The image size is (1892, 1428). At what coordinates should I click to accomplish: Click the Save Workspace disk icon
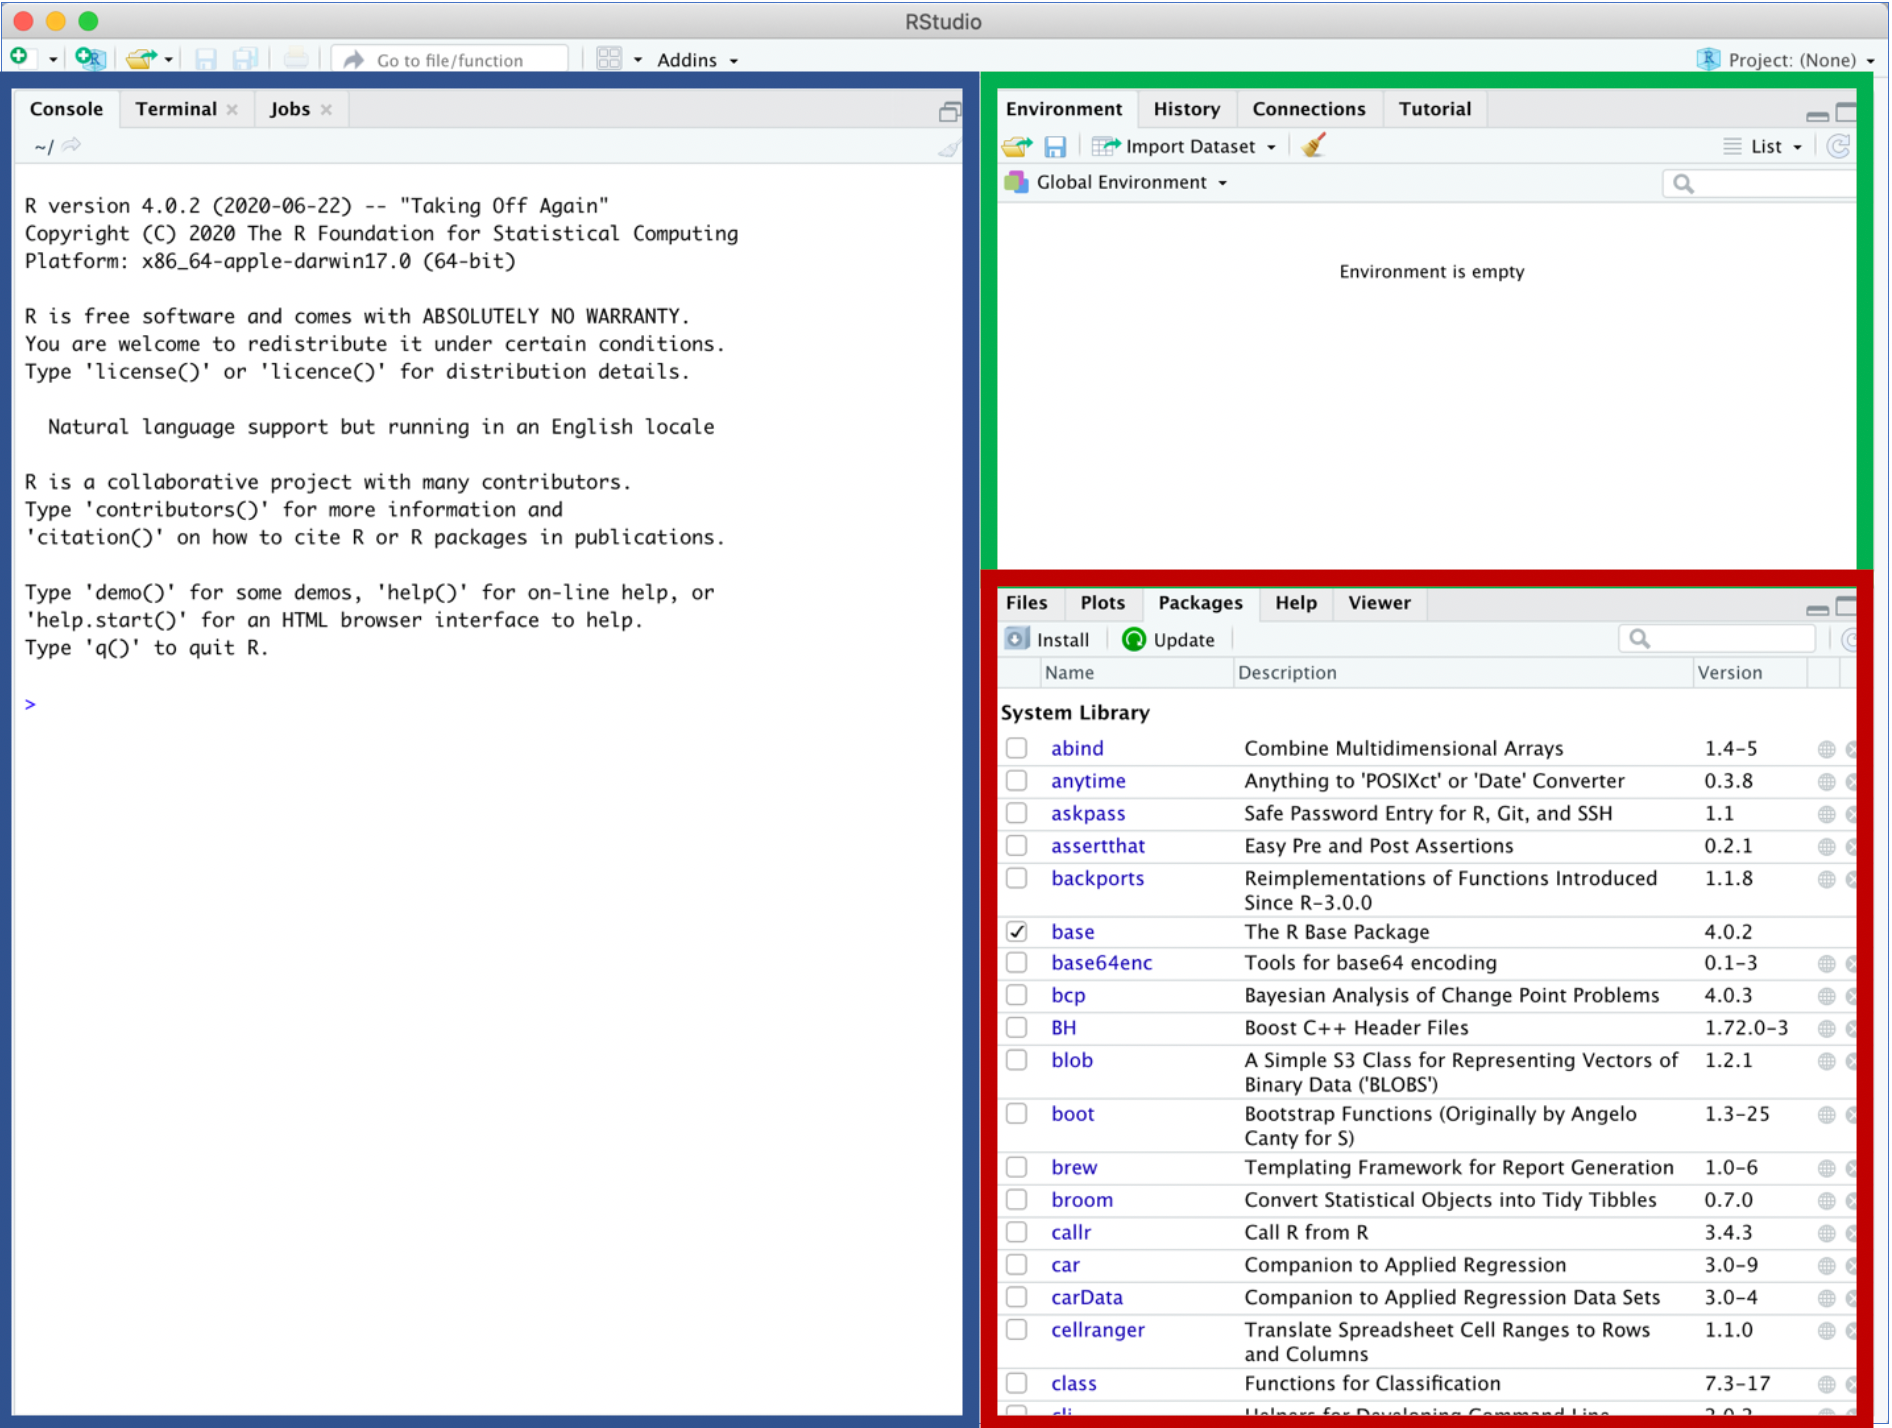[1055, 147]
